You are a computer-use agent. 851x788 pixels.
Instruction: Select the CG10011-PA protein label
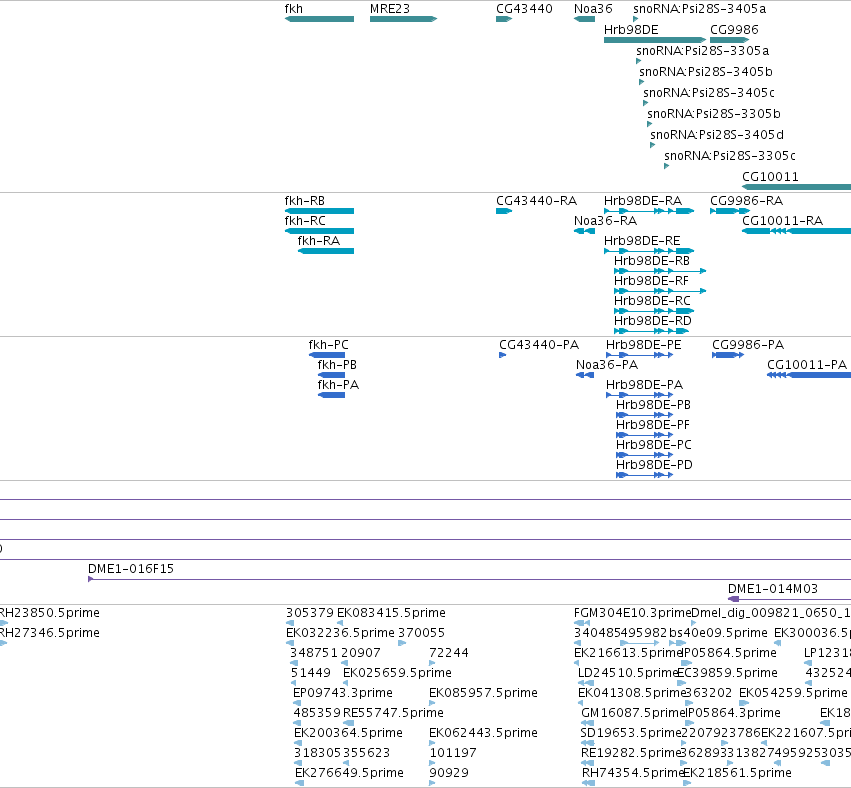[x=807, y=365]
